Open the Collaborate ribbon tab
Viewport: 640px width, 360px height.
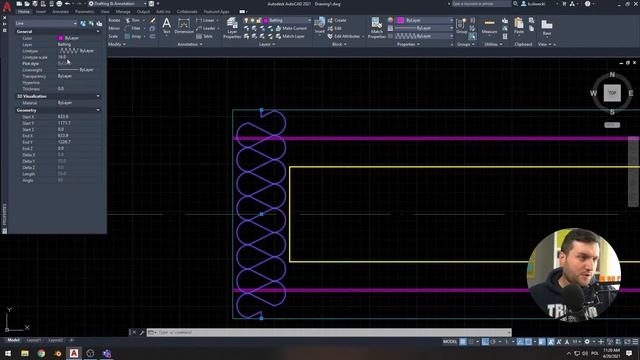187,12
